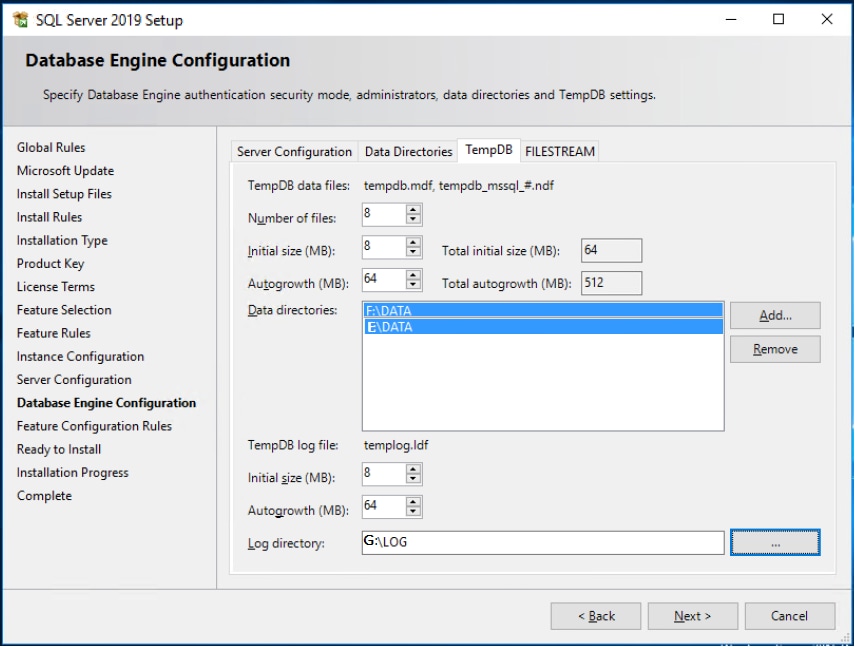
Task: Click the Product Key step
Action: pos(50,264)
